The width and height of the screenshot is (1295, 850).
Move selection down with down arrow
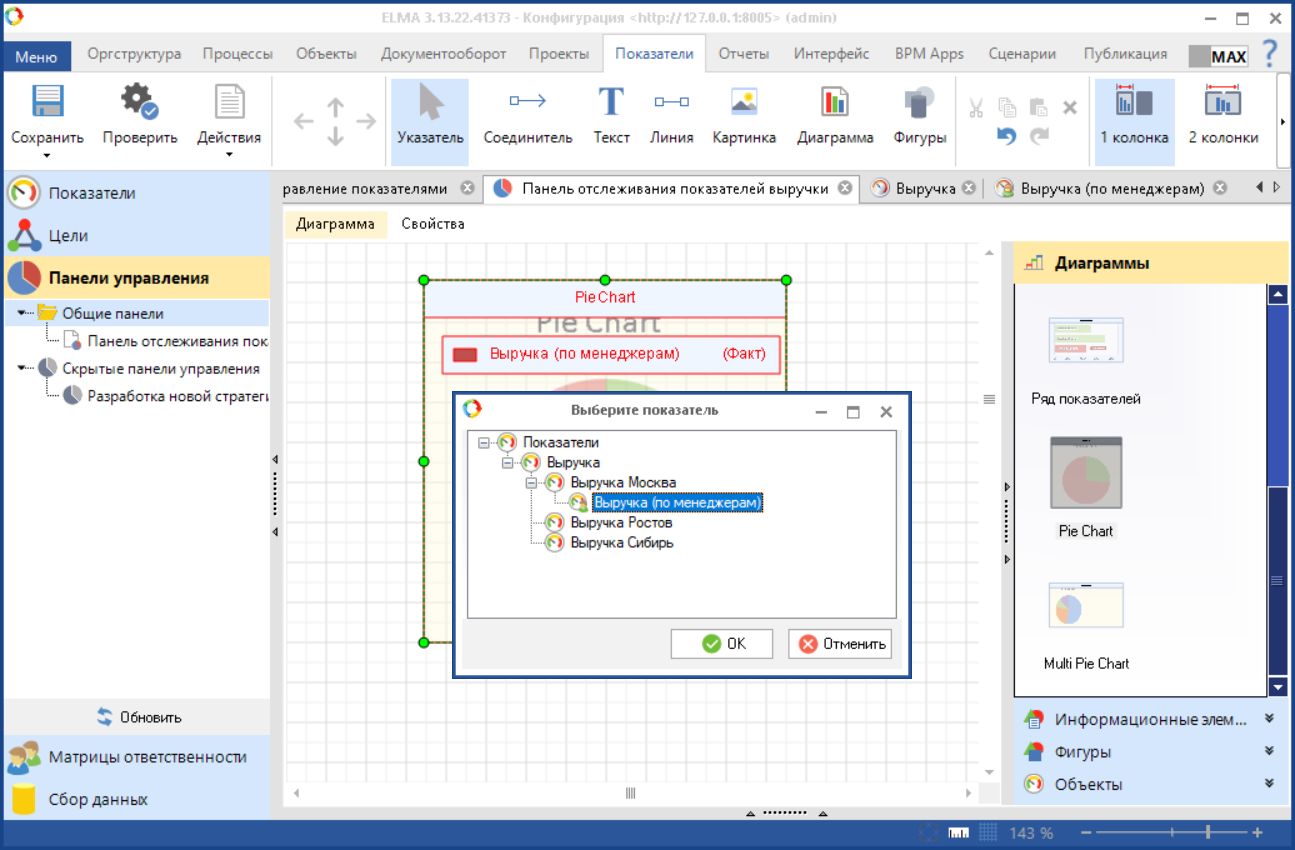tap(336, 137)
